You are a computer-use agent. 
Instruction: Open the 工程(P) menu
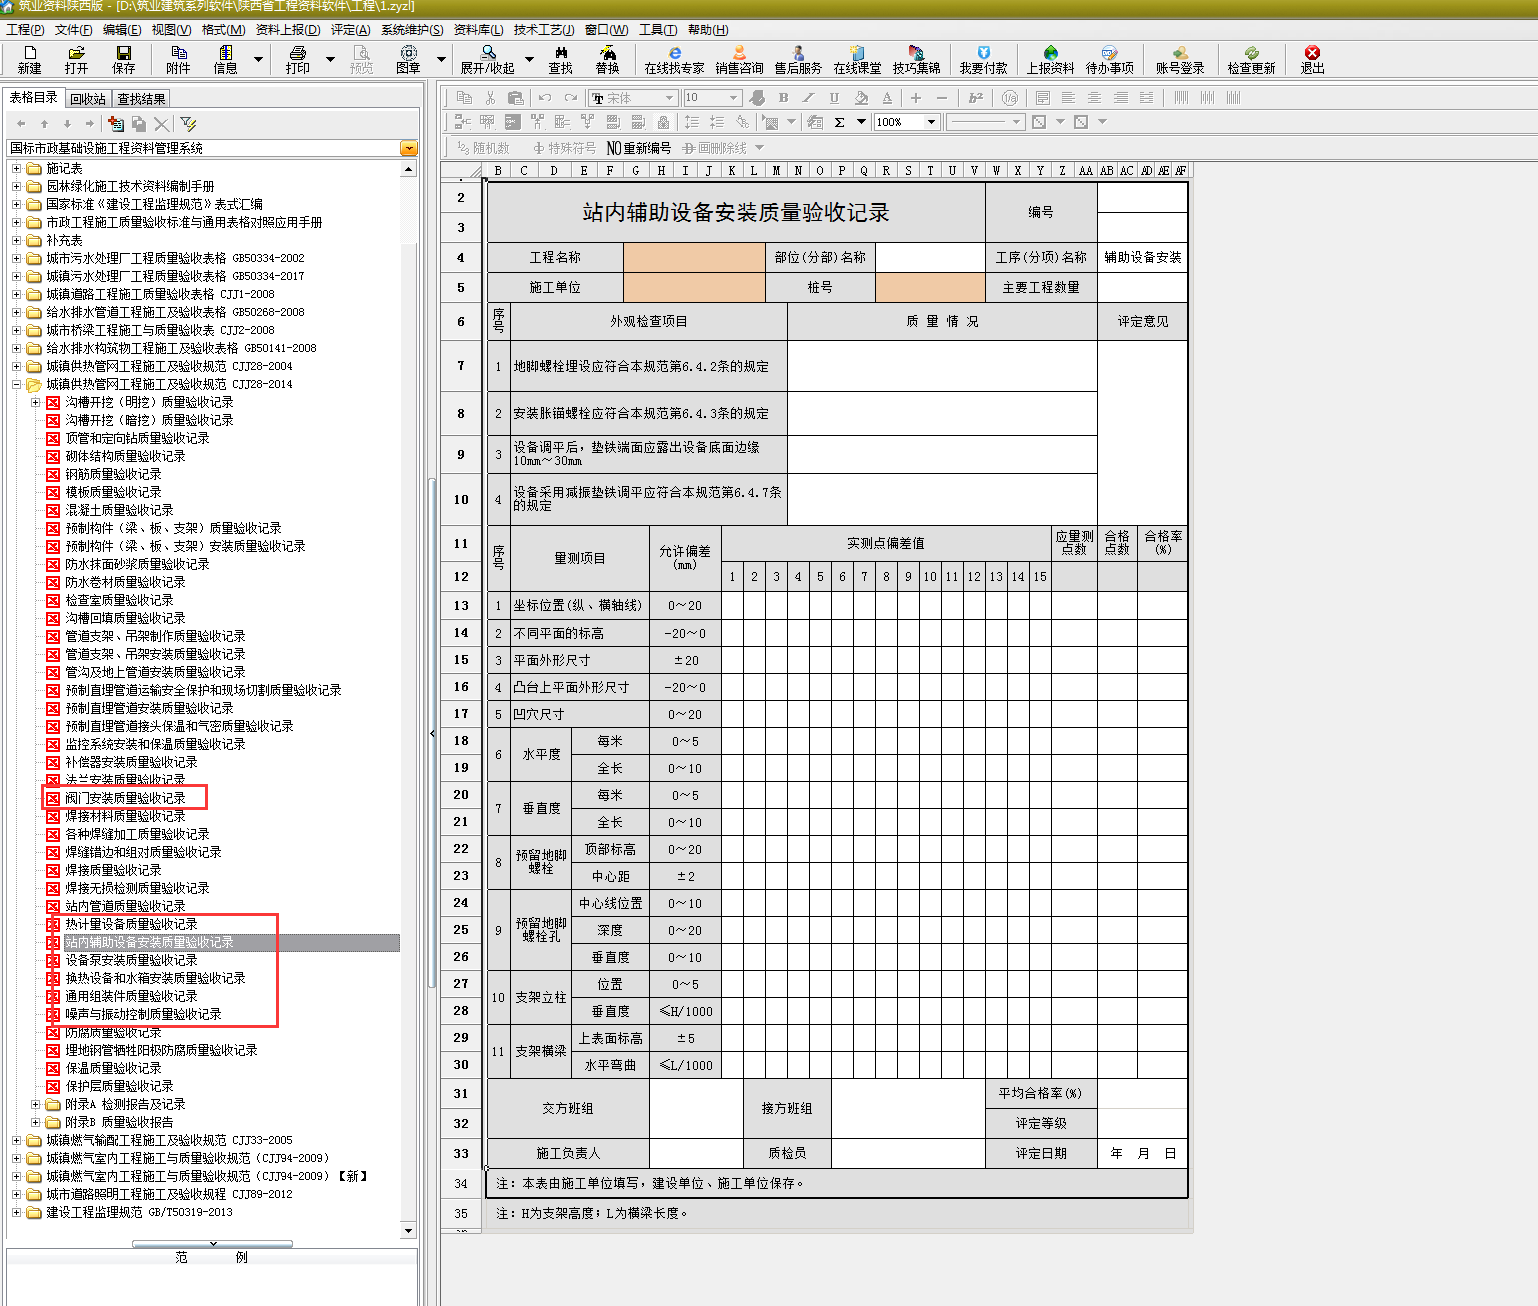pyautogui.click(x=25, y=30)
